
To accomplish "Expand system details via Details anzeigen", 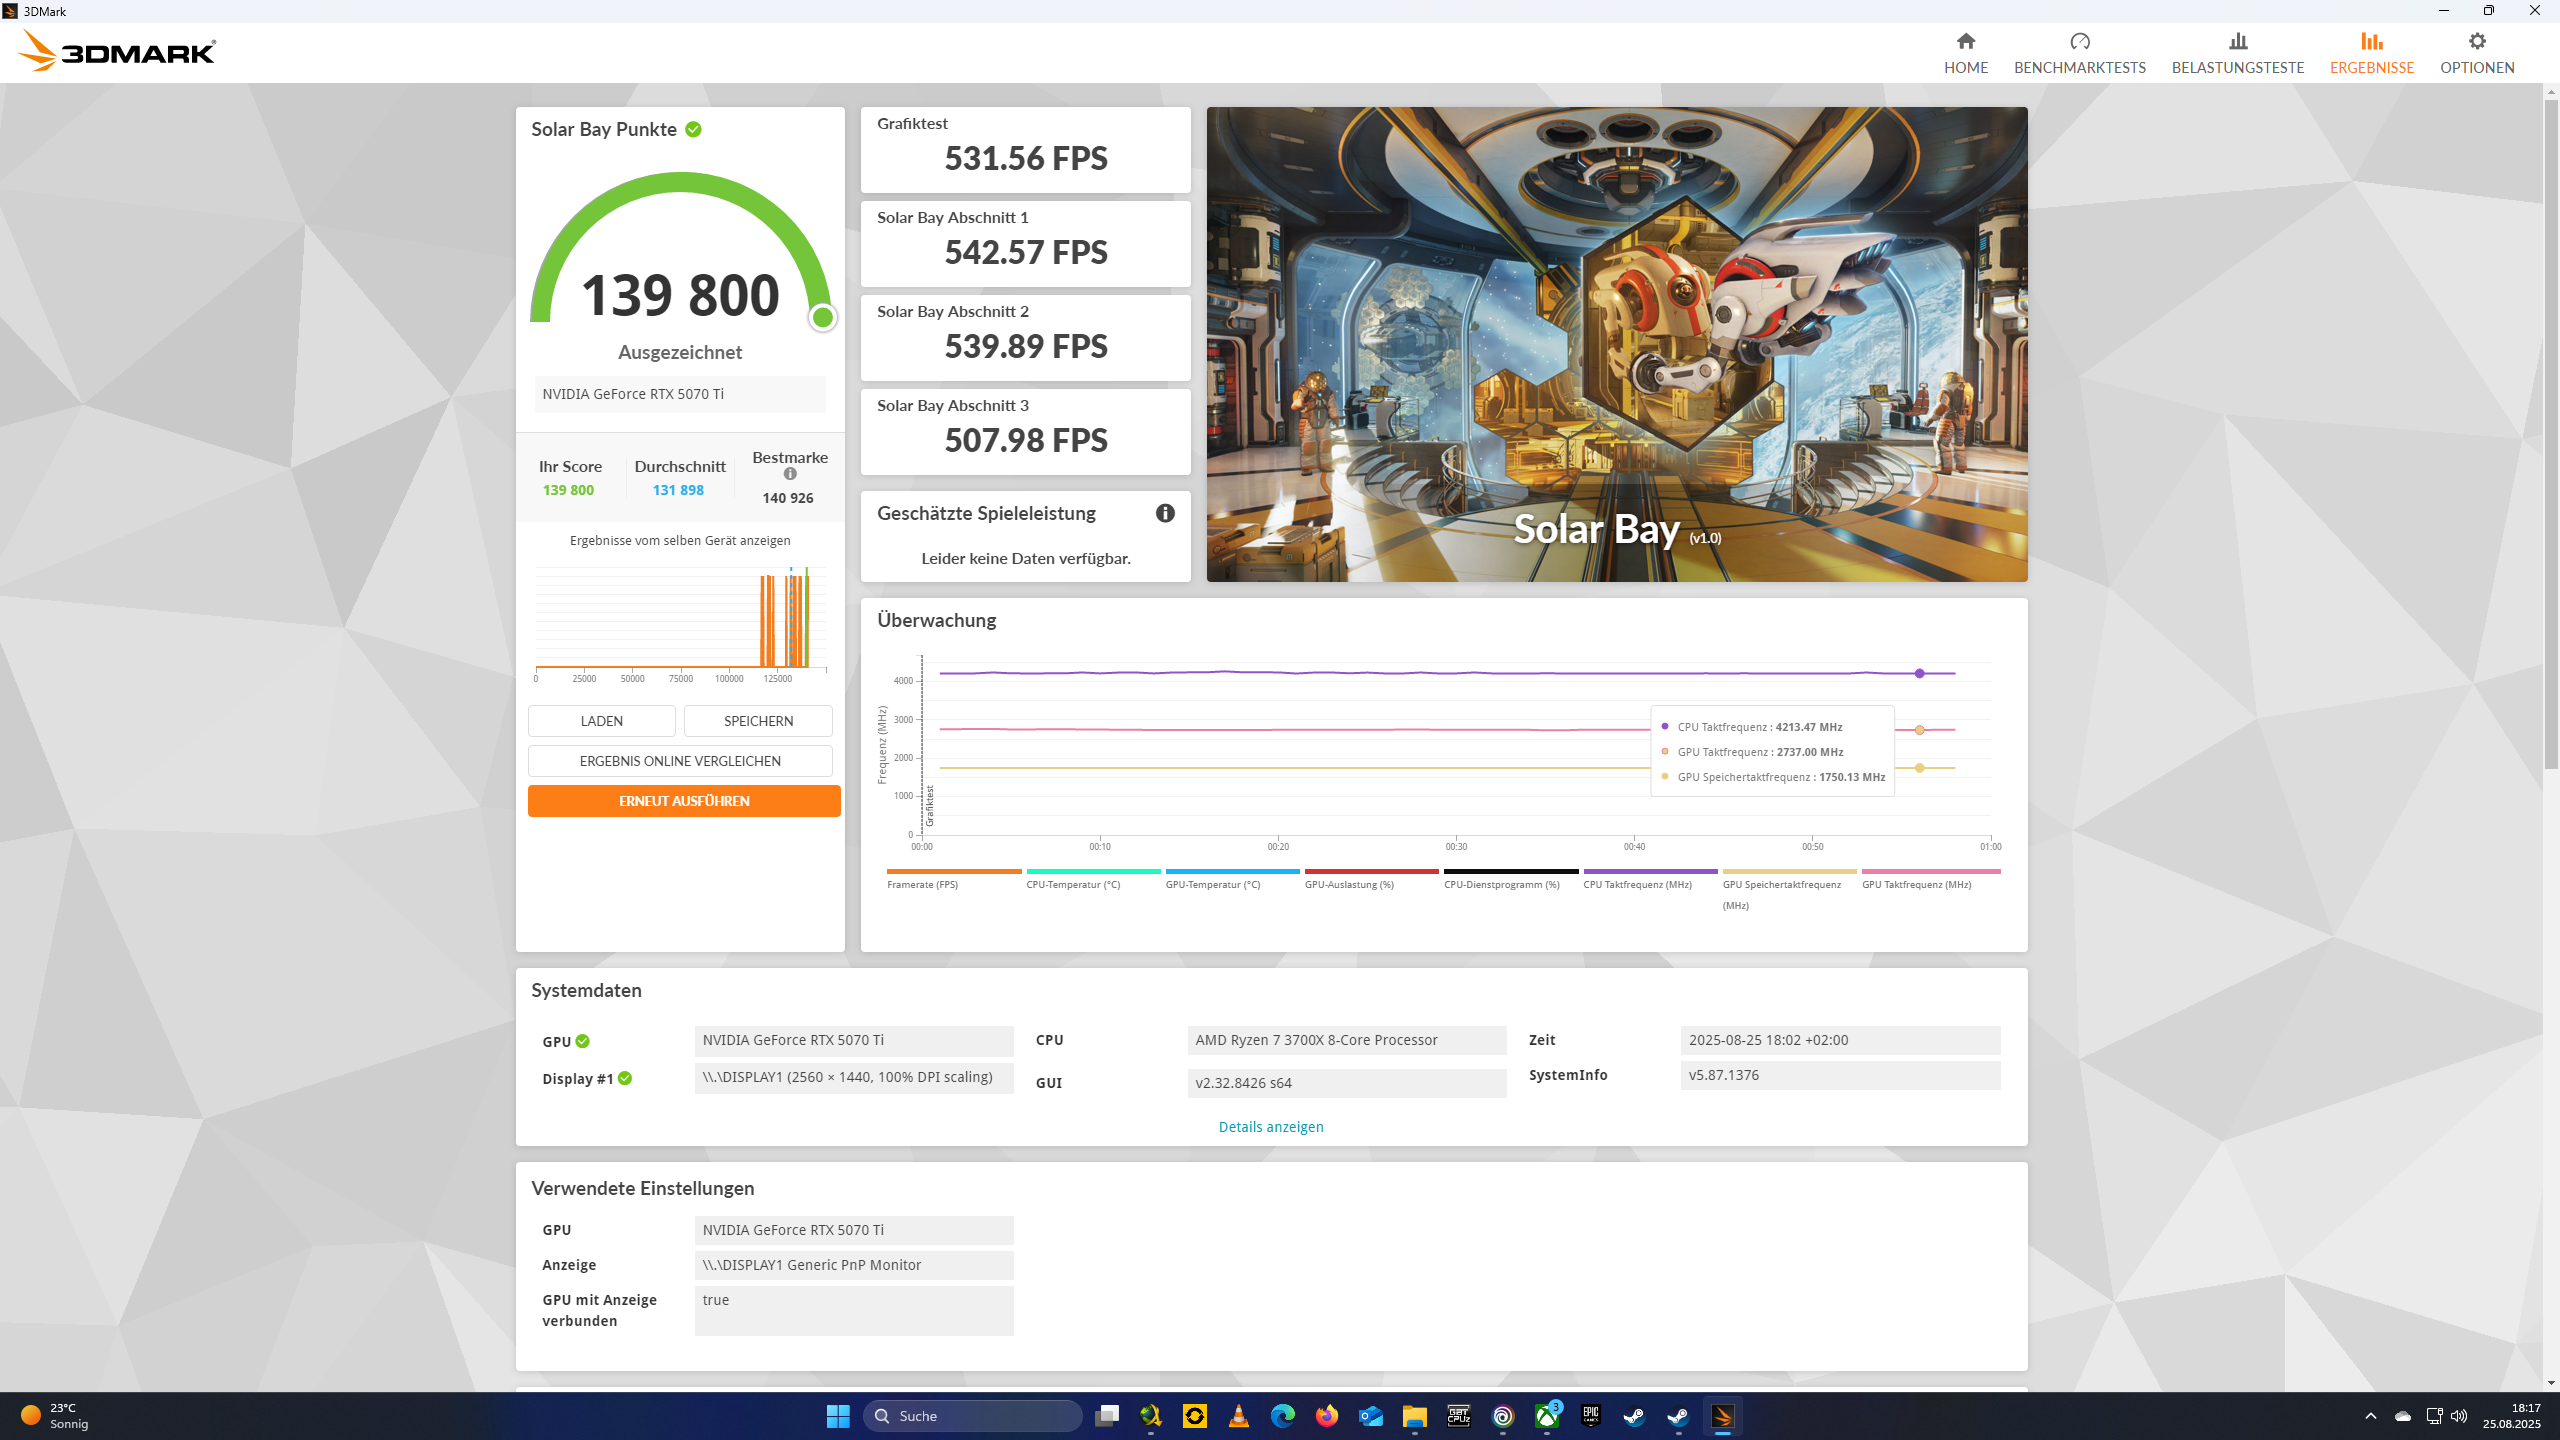I will click(x=1270, y=1126).
